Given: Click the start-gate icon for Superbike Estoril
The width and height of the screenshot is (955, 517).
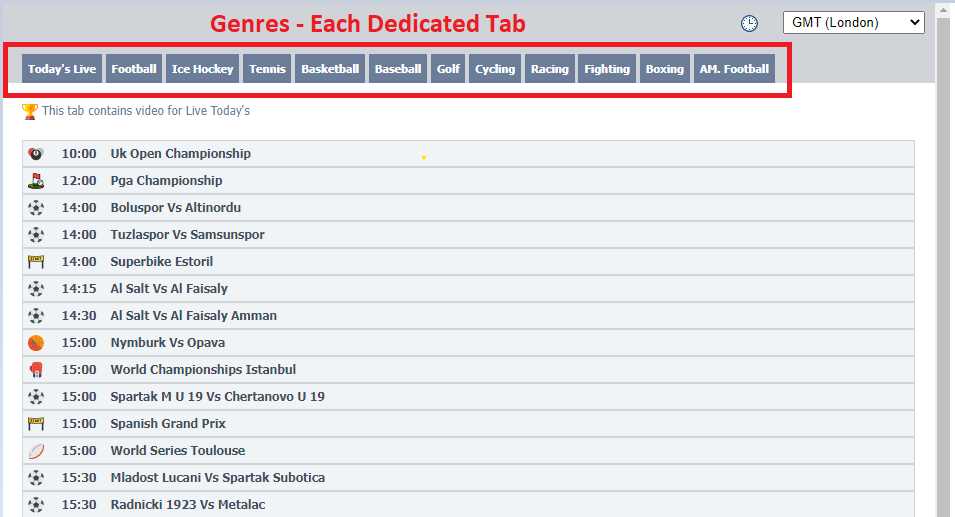Looking at the screenshot, I should (x=36, y=262).
